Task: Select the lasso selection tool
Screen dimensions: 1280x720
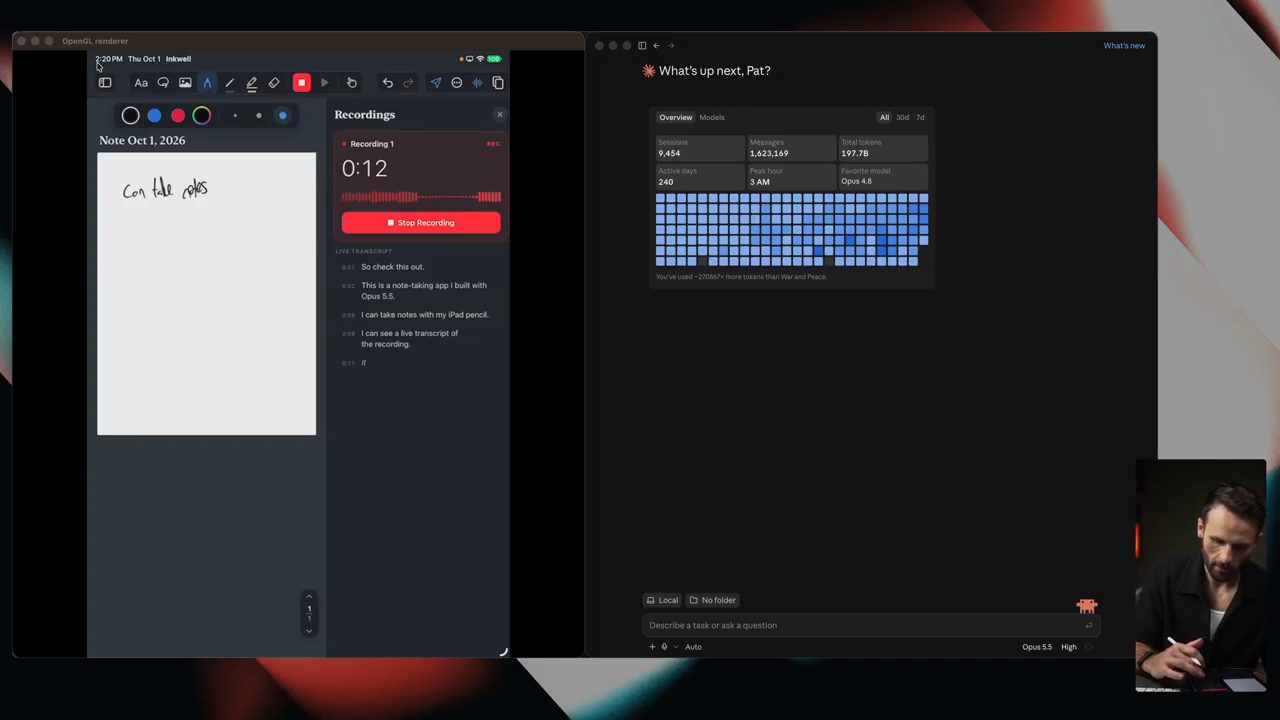Action: coord(163,83)
